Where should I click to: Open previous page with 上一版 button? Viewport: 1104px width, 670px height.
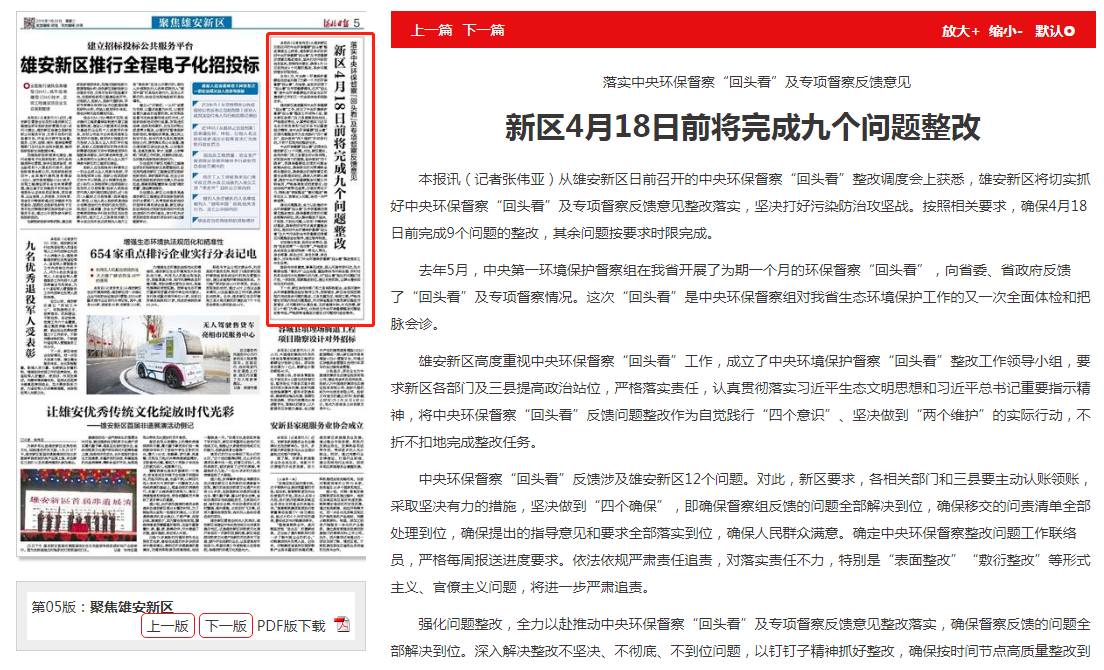tap(168, 626)
